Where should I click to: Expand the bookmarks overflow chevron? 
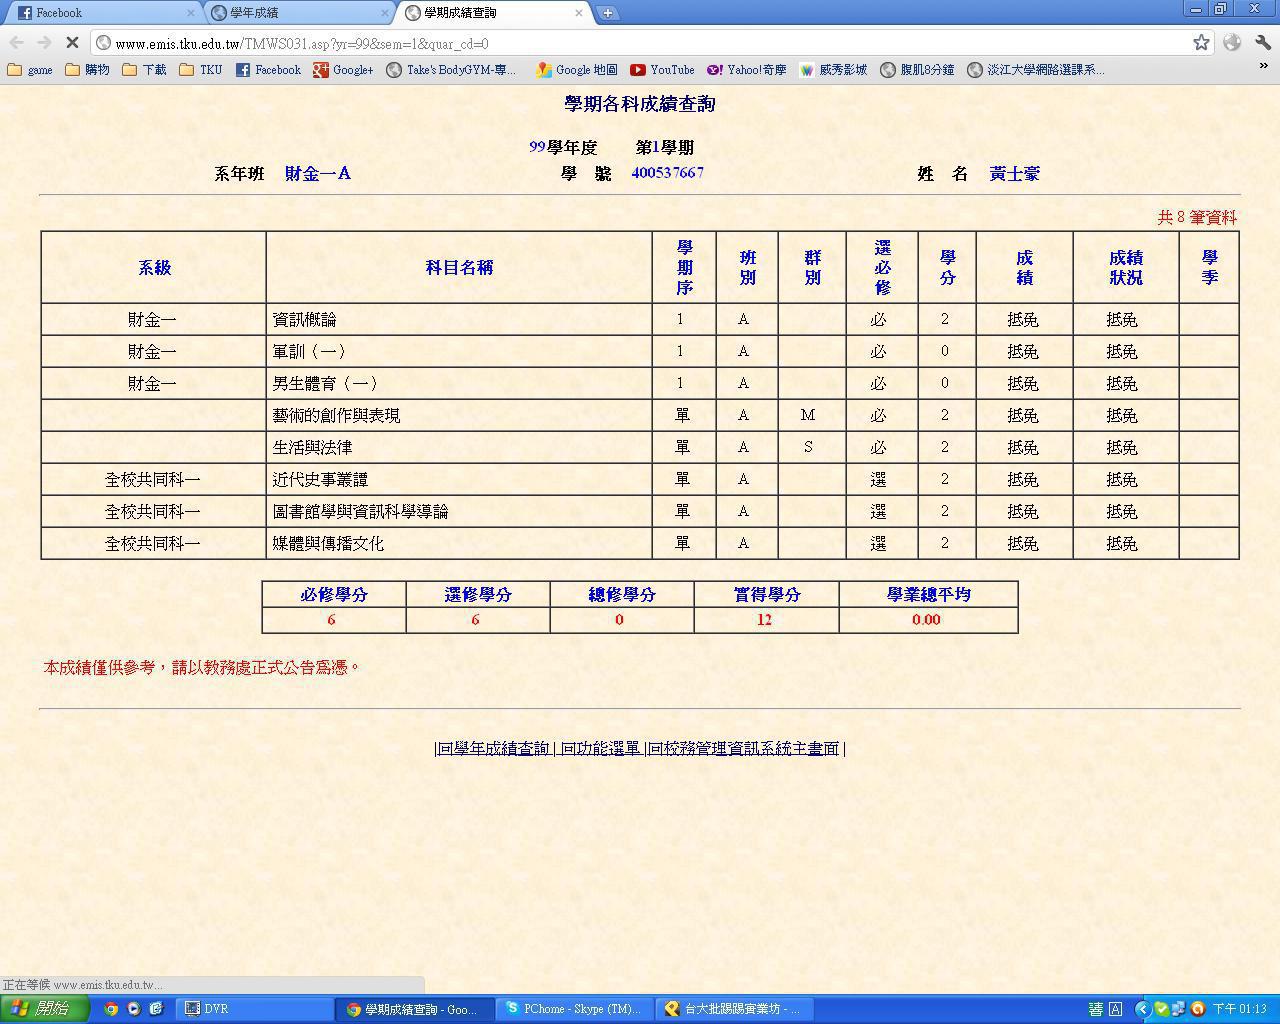click(1263, 67)
